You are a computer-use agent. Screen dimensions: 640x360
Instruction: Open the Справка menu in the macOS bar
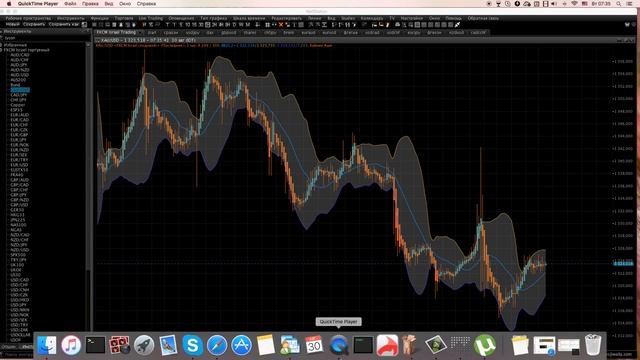[146, 4]
